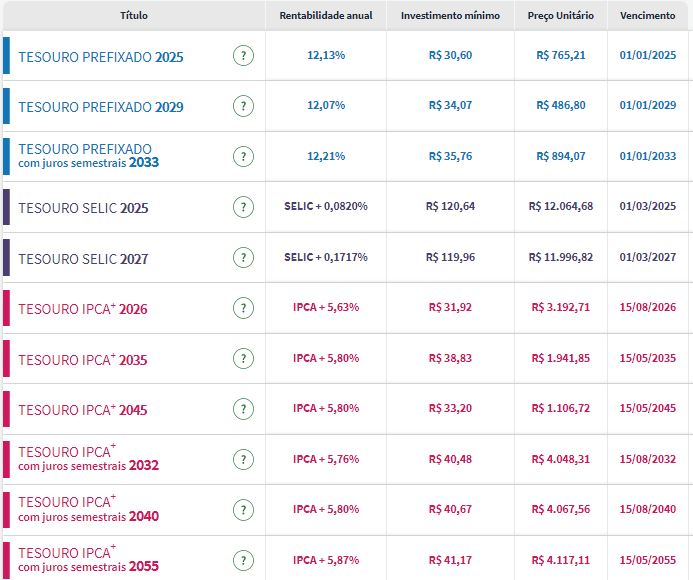Click the 12,13% rentabilidade value
Screen dimensions: 693x580
326,55
